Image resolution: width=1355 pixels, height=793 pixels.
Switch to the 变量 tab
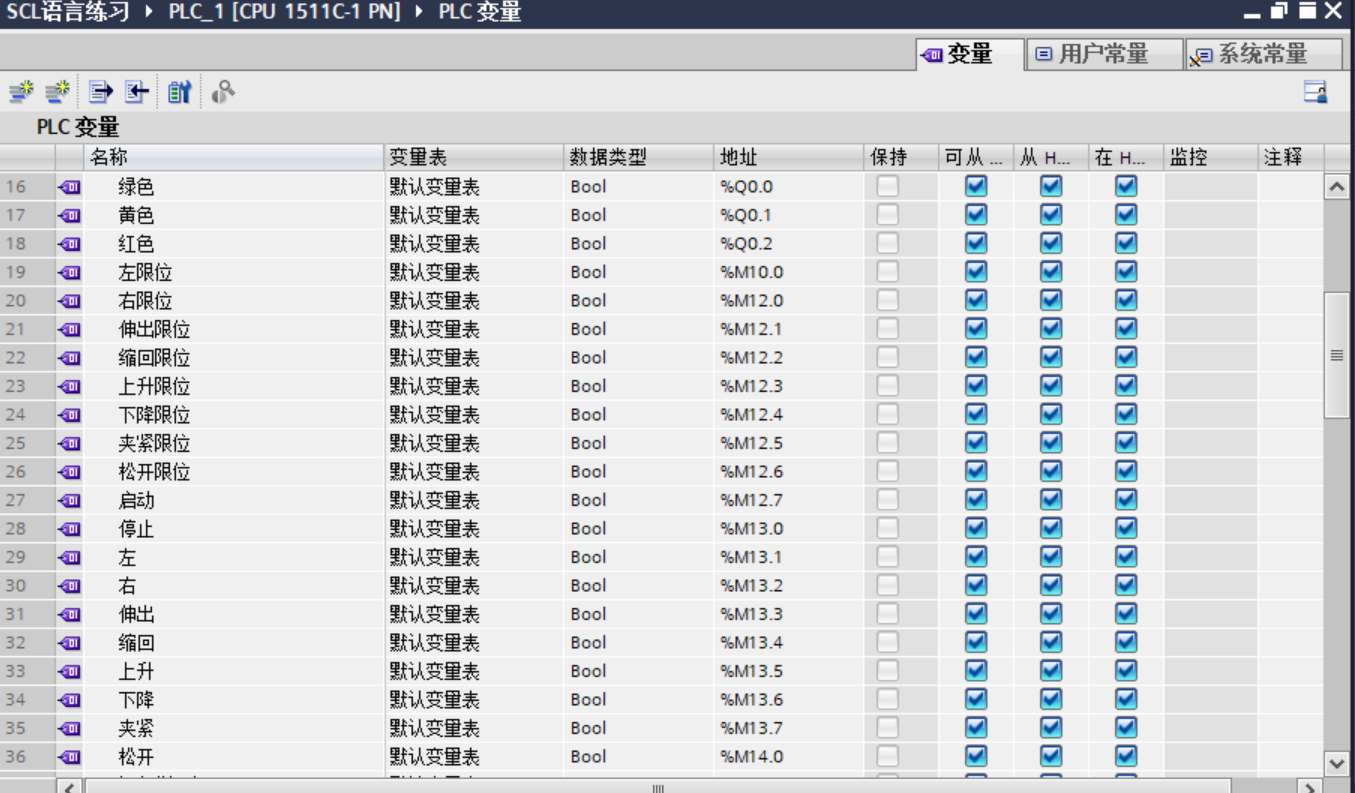point(970,55)
